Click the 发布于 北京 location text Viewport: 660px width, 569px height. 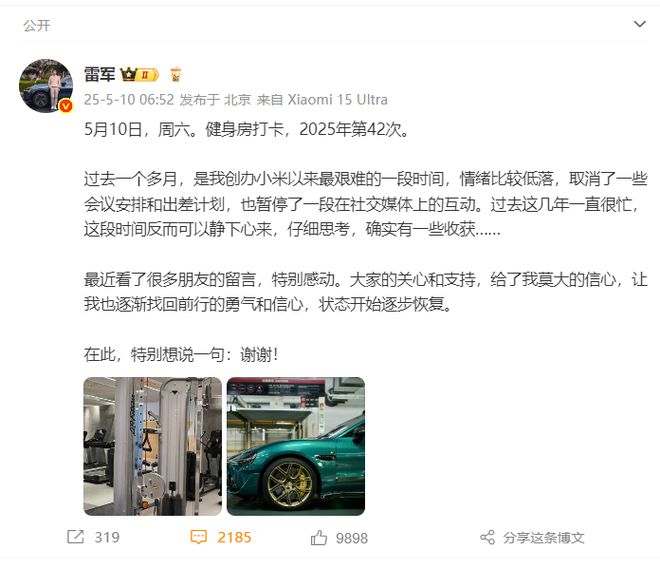[x=215, y=100]
